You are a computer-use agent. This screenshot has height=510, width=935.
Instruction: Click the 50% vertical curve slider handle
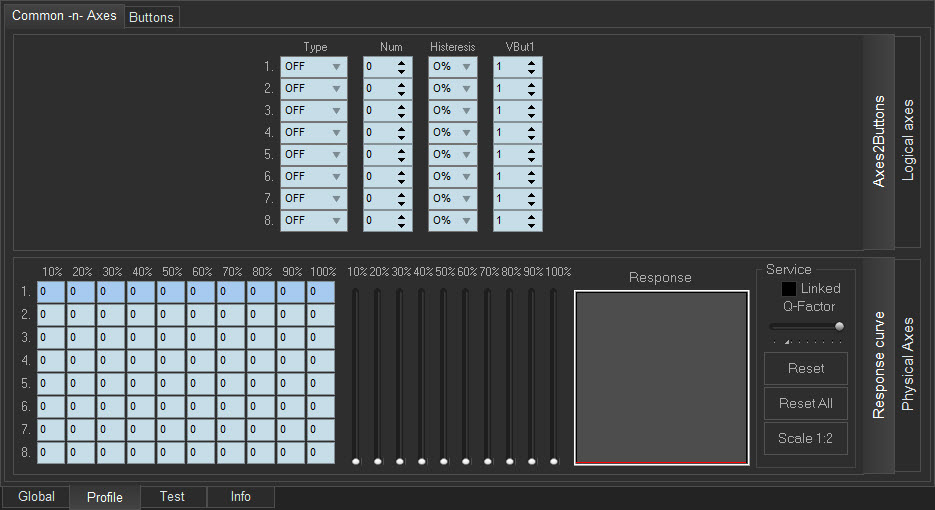coord(444,461)
